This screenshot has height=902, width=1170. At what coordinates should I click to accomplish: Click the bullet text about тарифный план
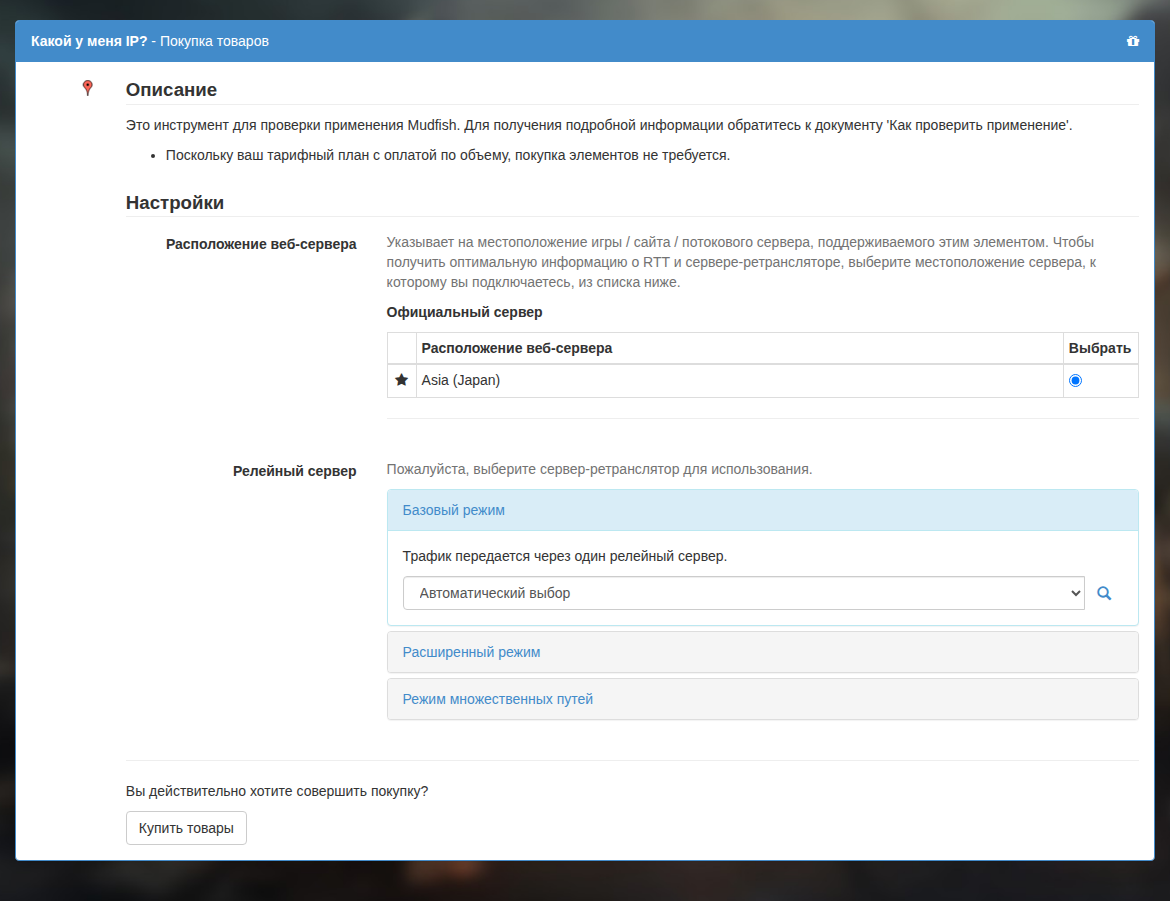pos(448,155)
